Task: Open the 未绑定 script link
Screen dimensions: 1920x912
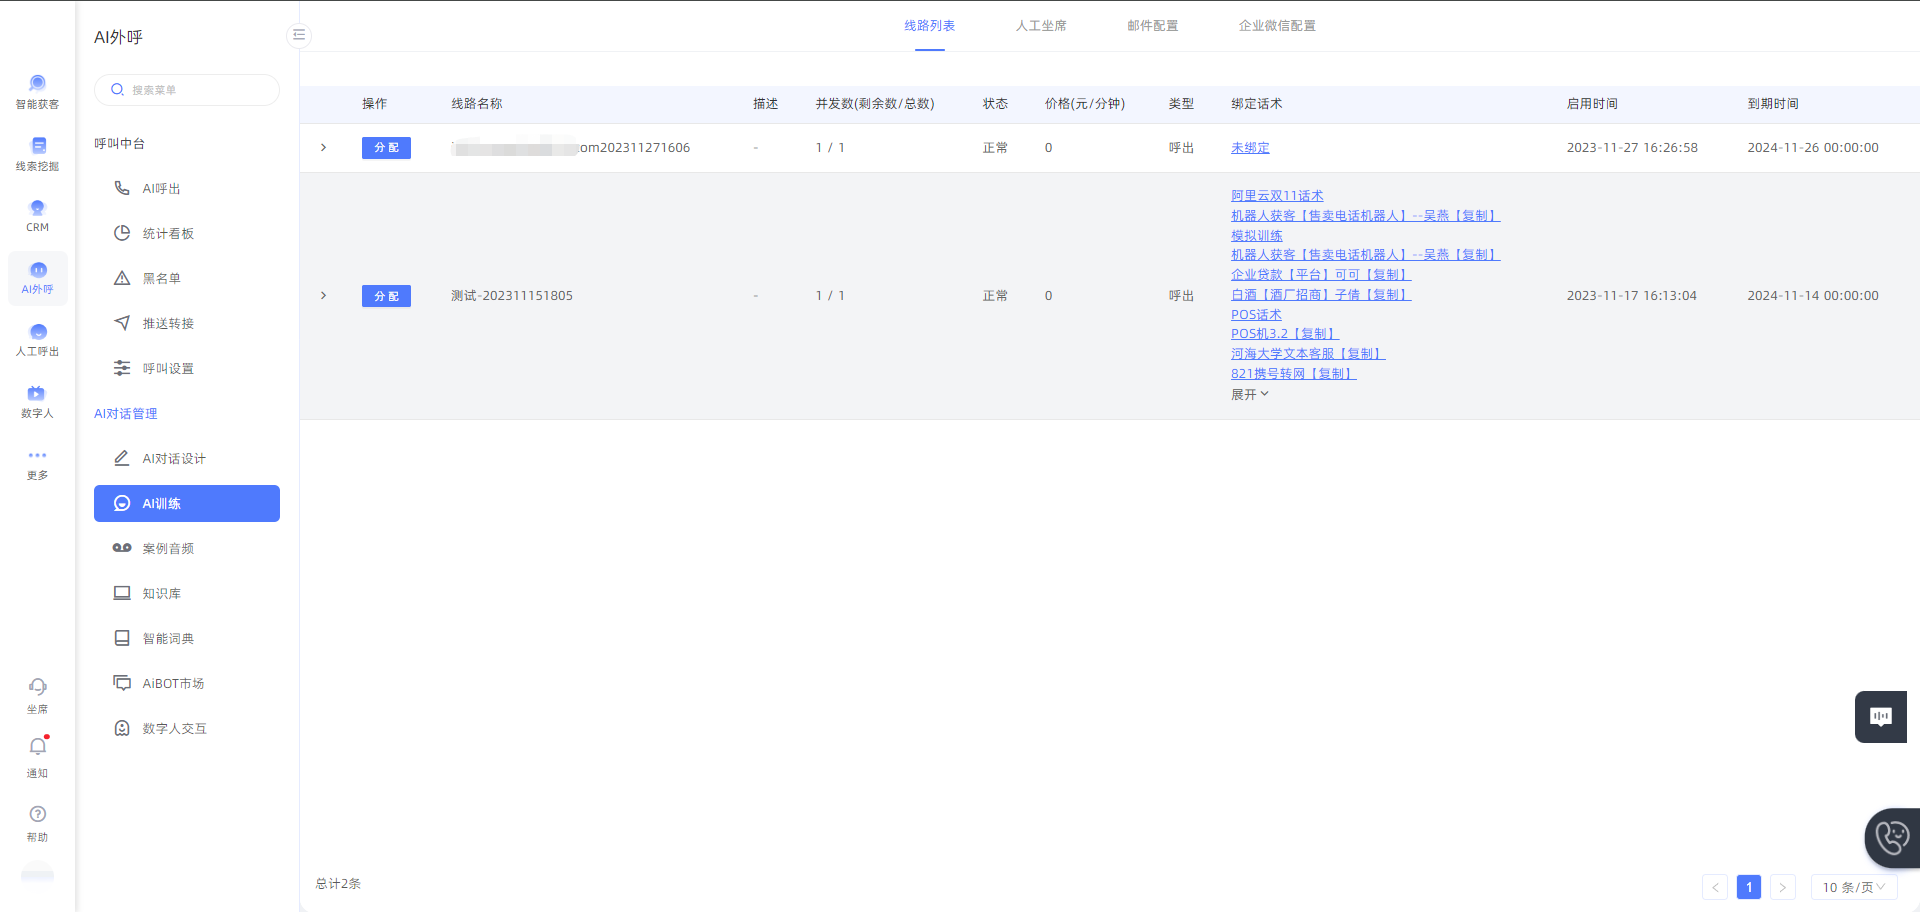Action: (1250, 148)
